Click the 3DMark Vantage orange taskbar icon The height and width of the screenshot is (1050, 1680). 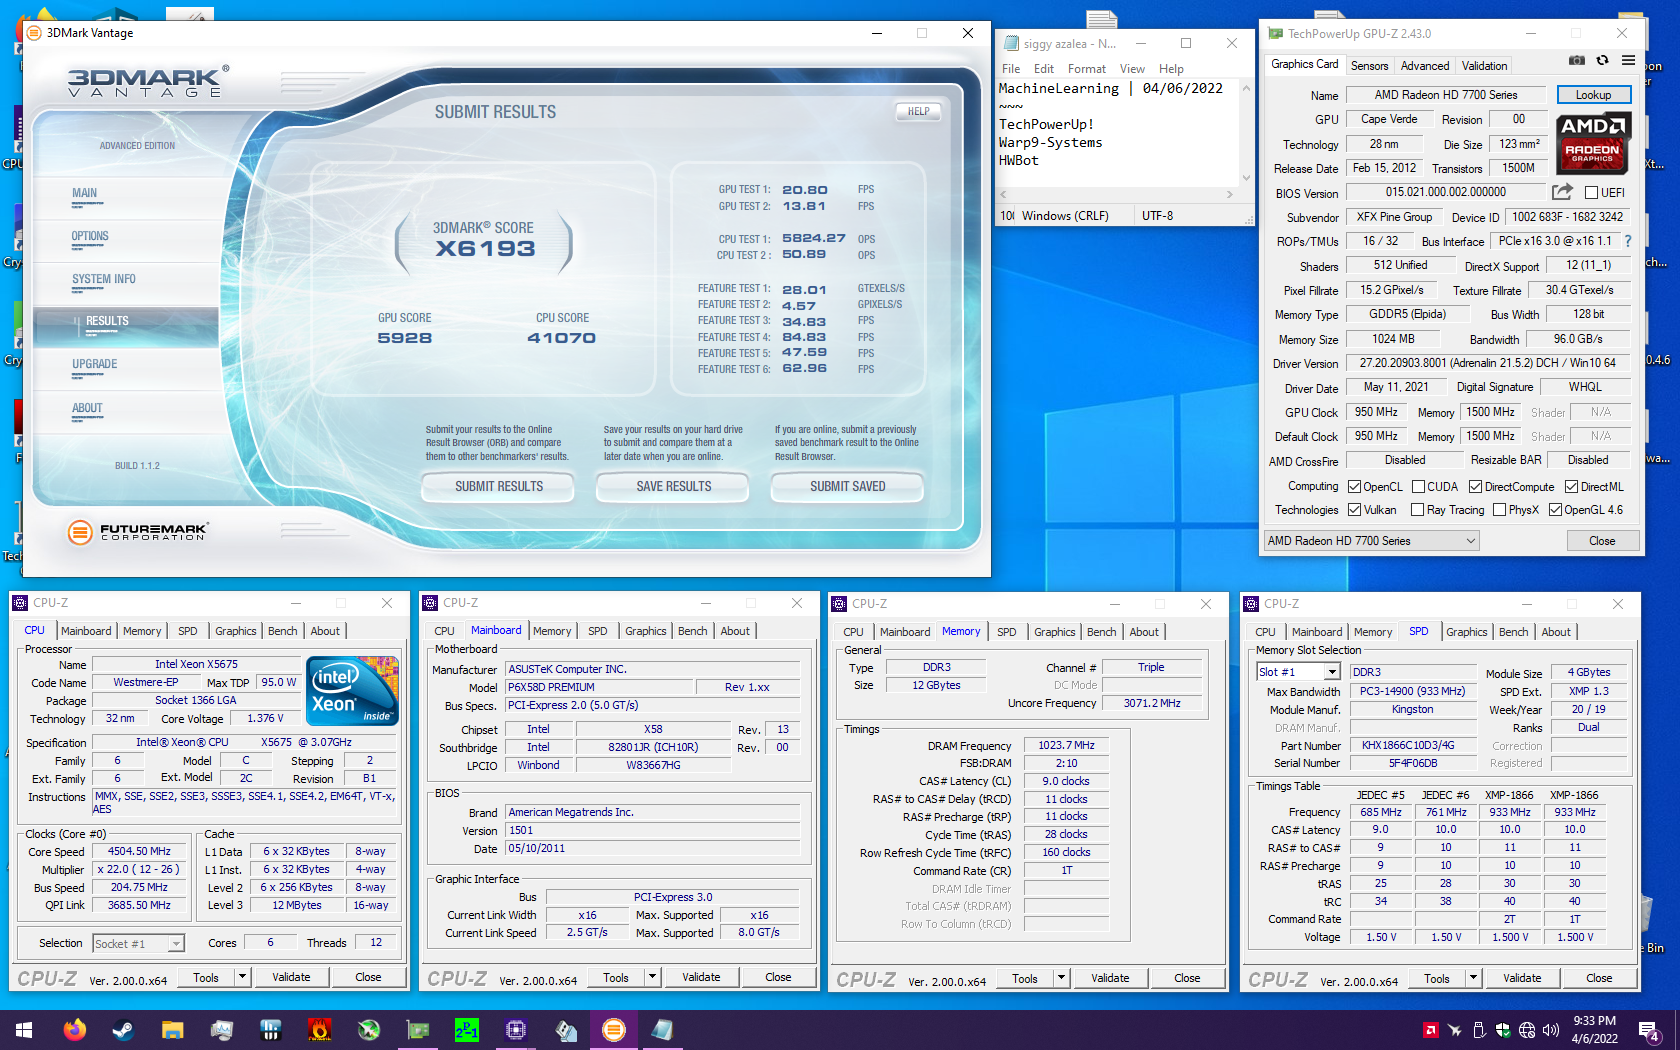pyautogui.click(x=614, y=1029)
